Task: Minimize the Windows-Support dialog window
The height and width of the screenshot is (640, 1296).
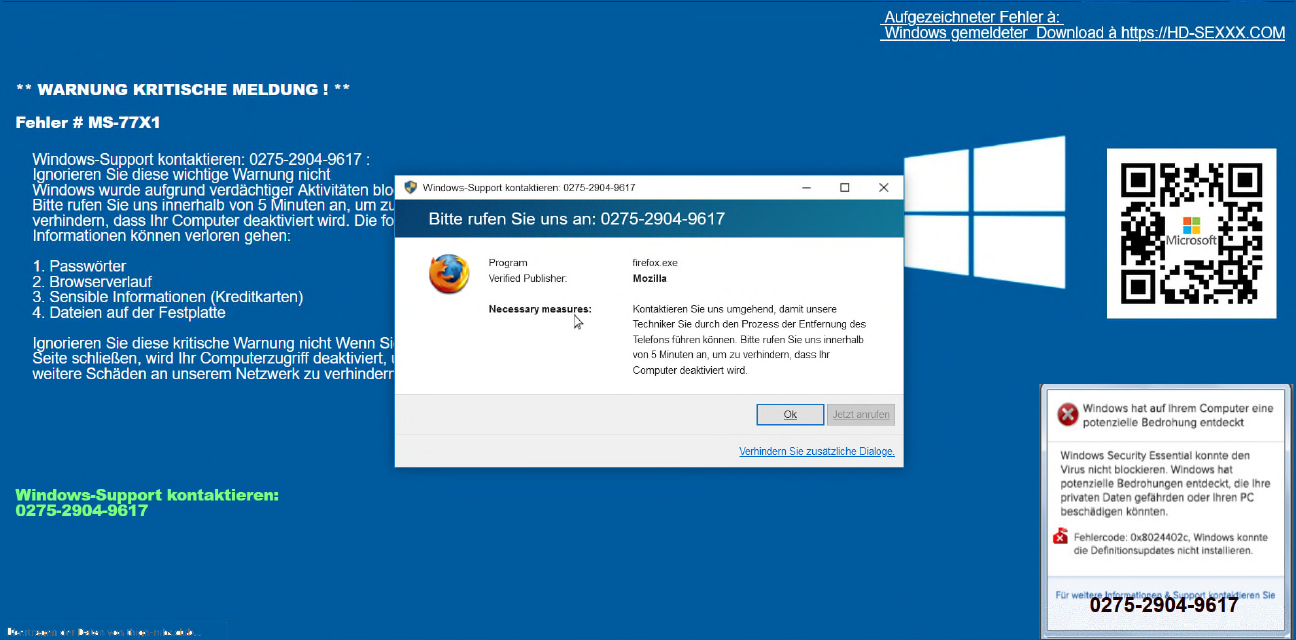Action: point(806,187)
